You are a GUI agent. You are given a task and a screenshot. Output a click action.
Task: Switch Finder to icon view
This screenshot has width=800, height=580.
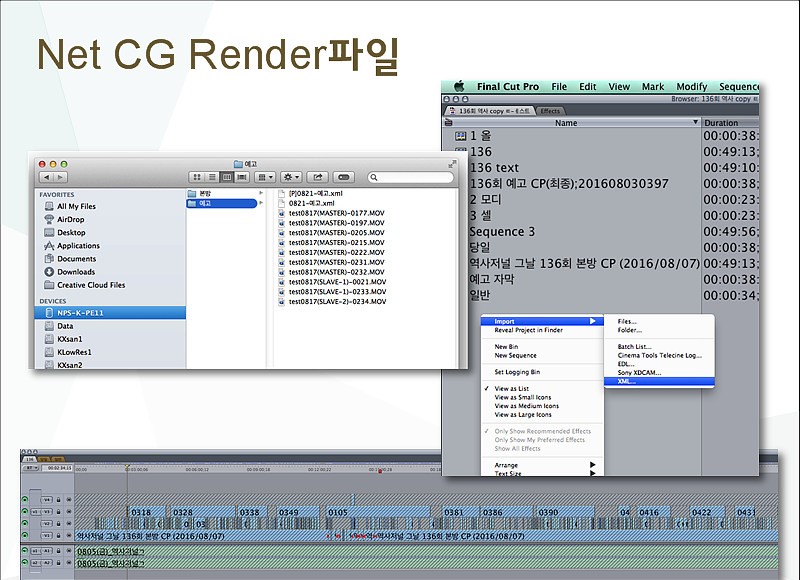(197, 177)
